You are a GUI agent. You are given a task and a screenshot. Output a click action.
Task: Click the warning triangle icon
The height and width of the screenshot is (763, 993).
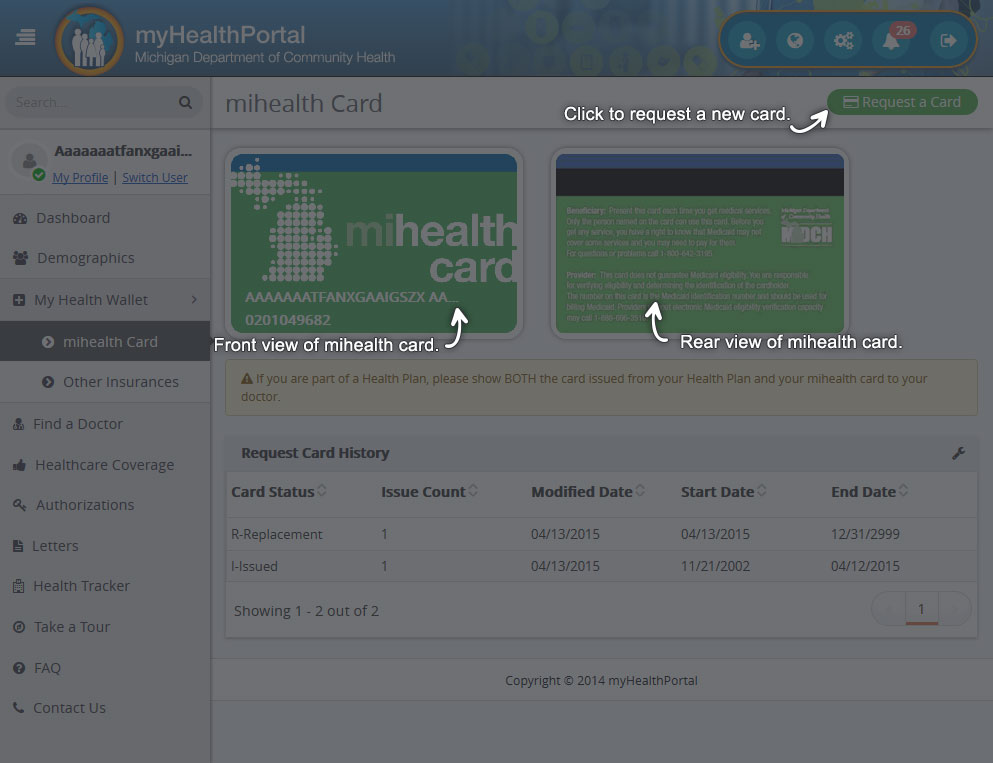[247, 379]
